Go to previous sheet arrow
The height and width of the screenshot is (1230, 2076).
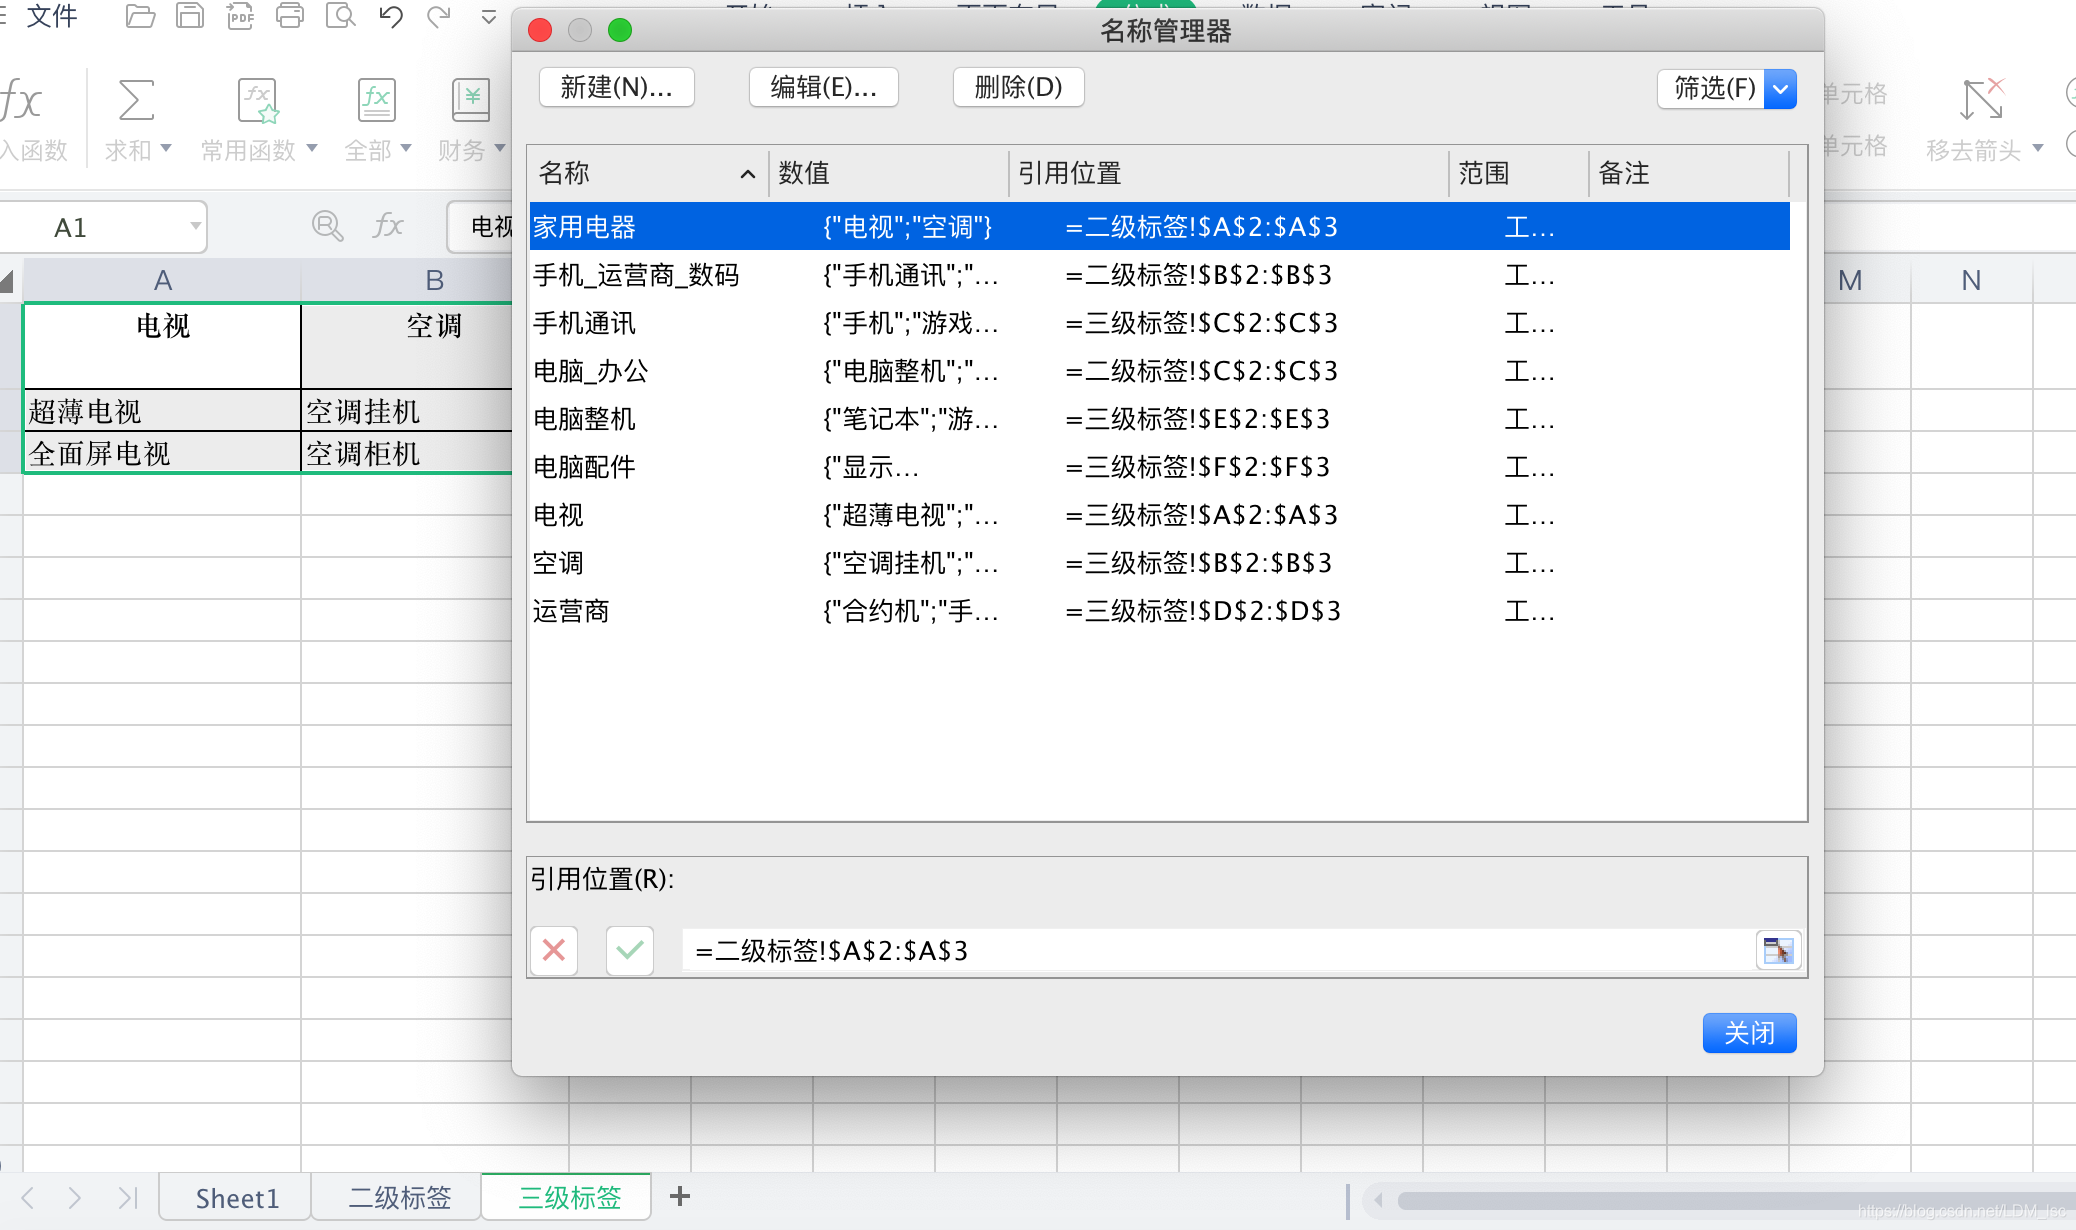28,1197
